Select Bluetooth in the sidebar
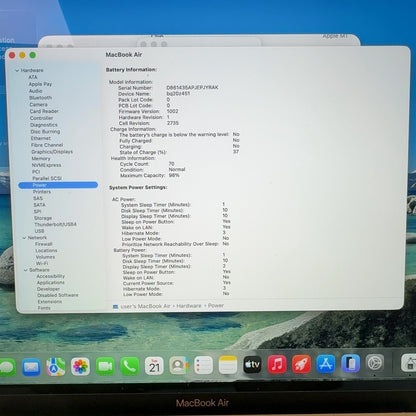The image size is (416, 416). coord(40,98)
